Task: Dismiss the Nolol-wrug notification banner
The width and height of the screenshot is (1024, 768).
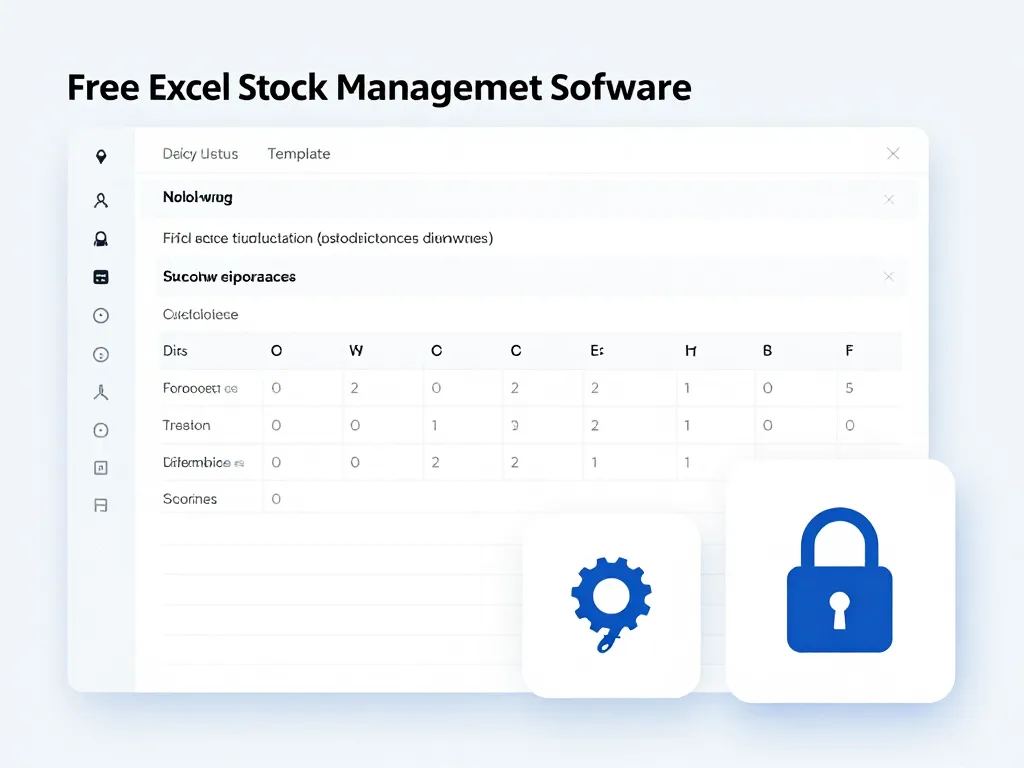Action: 889,199
